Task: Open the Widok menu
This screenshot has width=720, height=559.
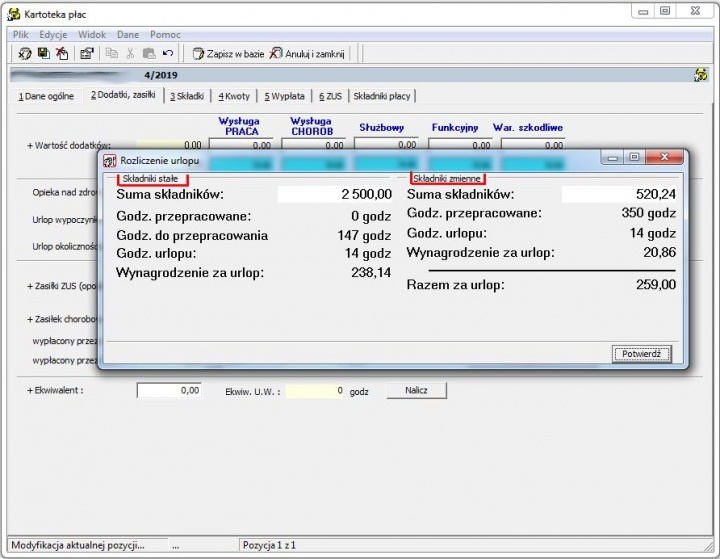Action: coord(92,34)
